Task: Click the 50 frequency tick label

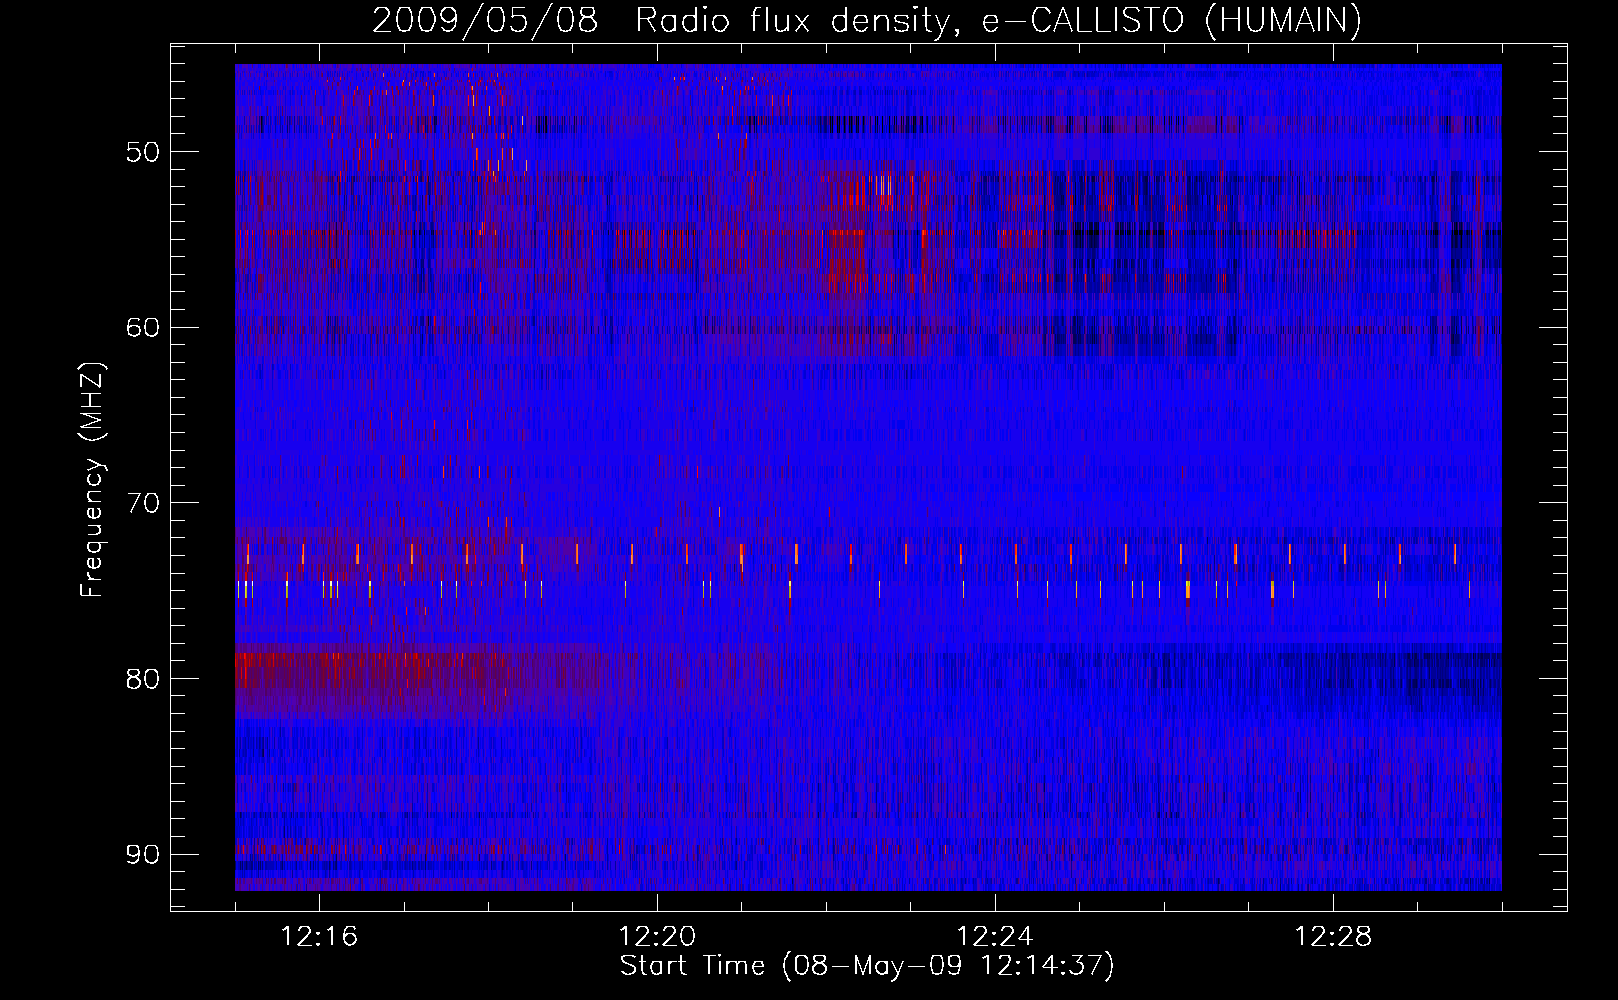Action: click(x=143, y=152)
